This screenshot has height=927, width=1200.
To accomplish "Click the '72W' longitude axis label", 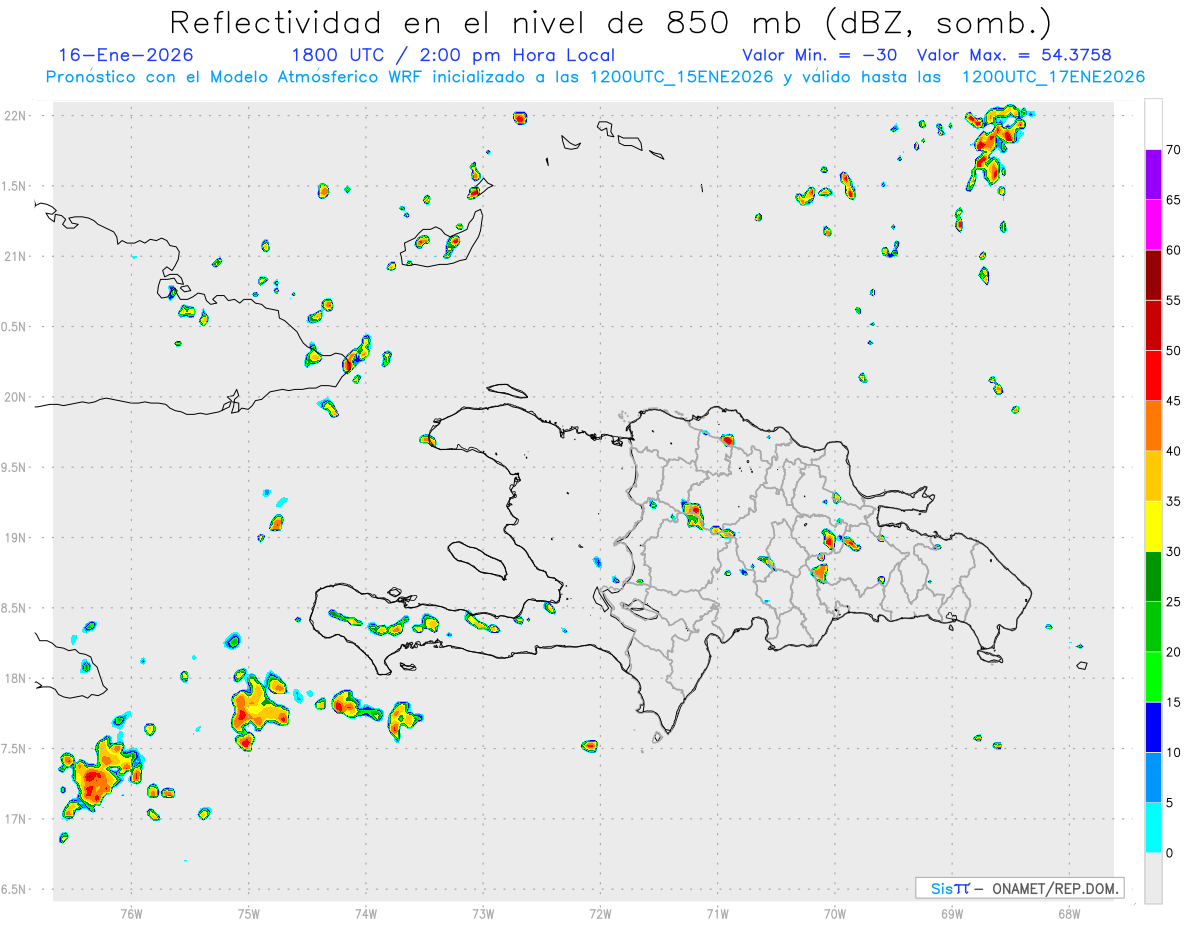I will (x=600, y=913).
